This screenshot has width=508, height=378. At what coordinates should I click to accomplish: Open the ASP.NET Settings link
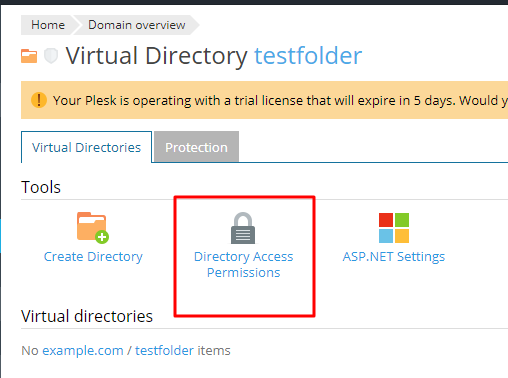[x=394, y=257]
